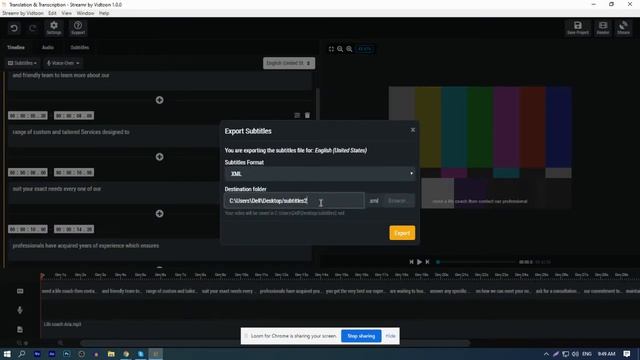The height and width of the screenshot is (360, 640).
Task: Hide the Loom sharing notification
Action: (391, 336)
